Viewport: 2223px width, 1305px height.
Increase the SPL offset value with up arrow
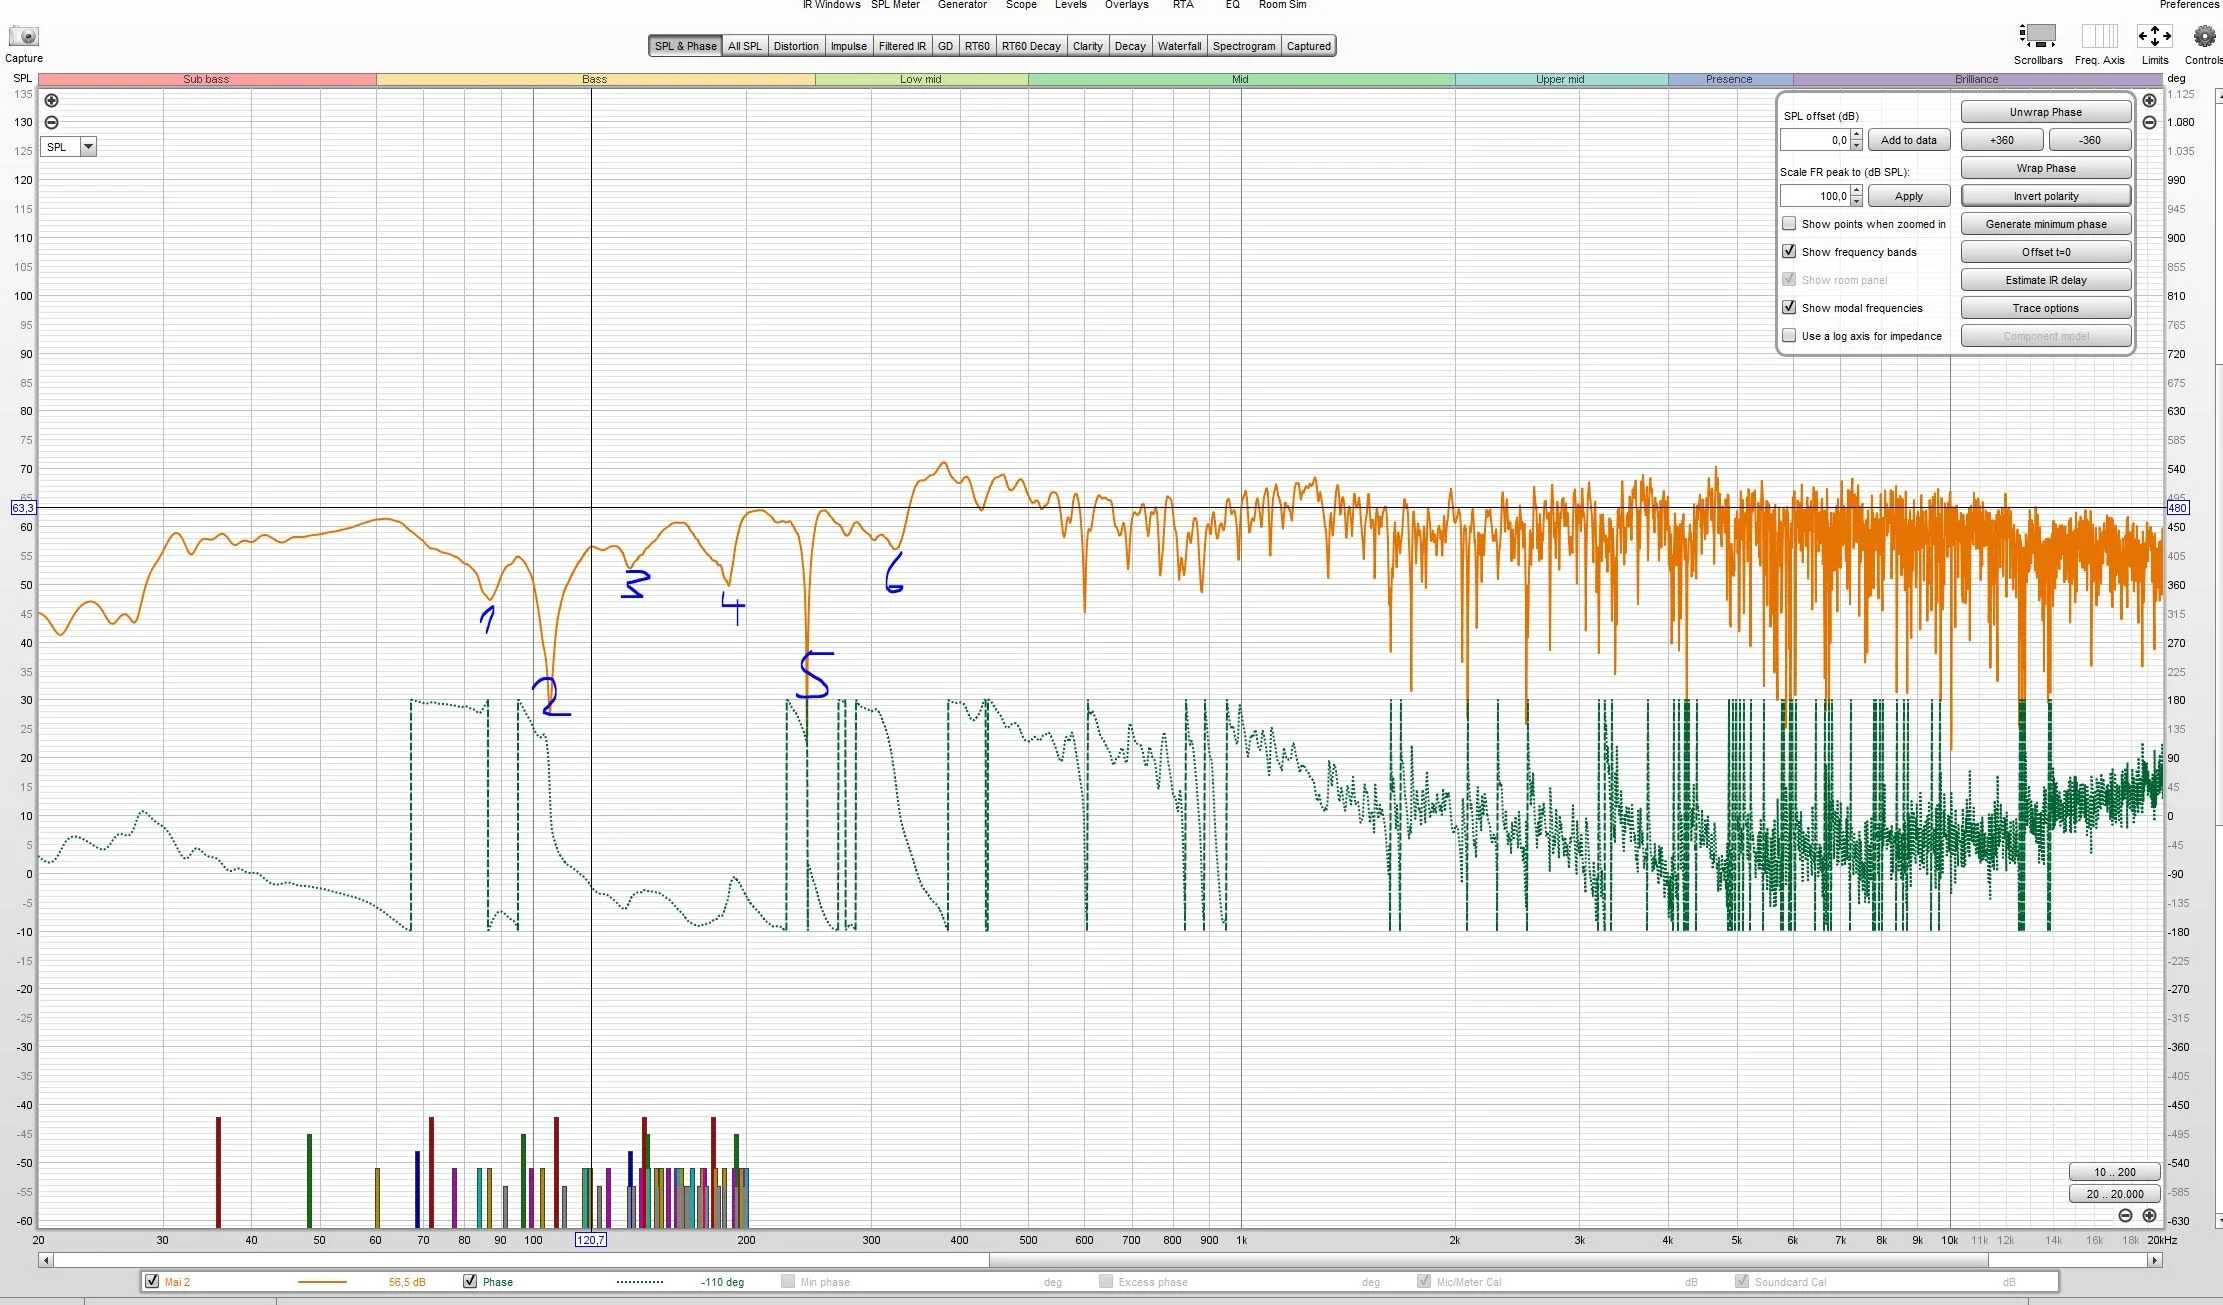(x=1856, y=135)
